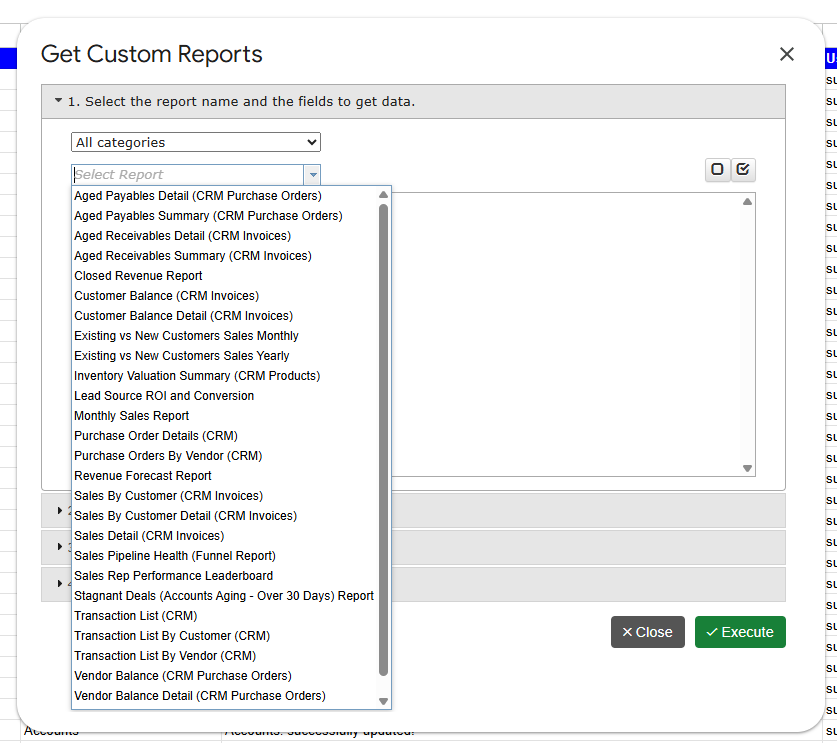Close the Get Custom Reports dialog with X
This screenshot has width=837, height=743.
coord(786,54)
